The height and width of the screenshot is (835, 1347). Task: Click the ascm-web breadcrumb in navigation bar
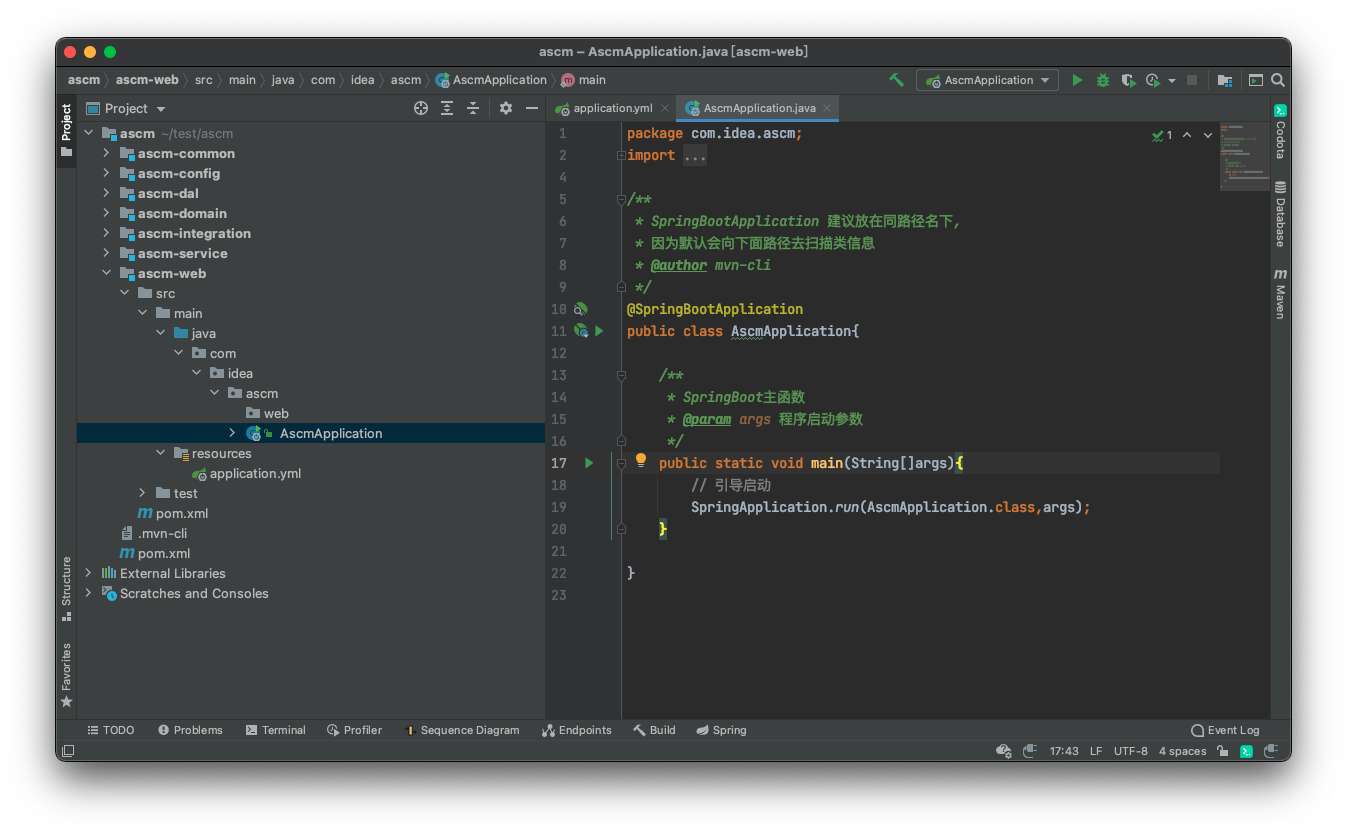pos(147,80)
